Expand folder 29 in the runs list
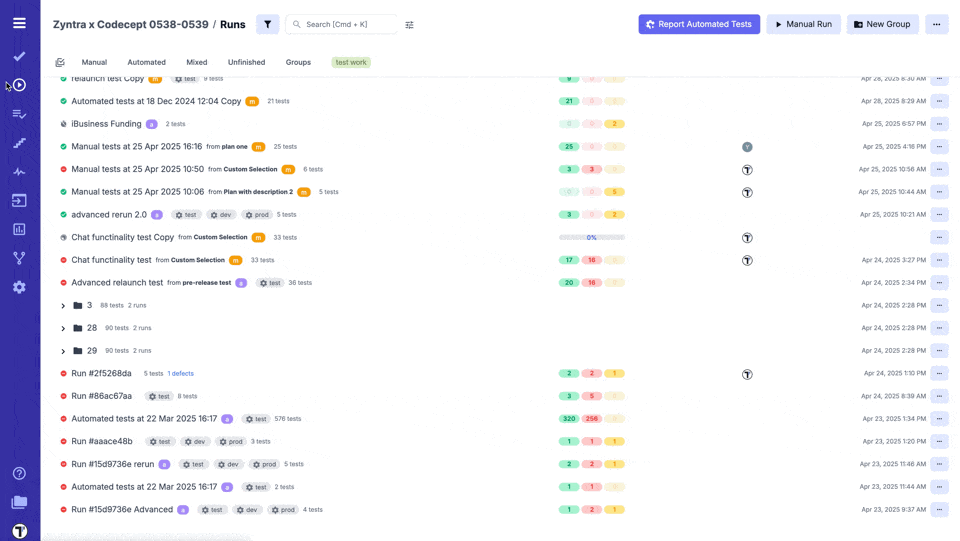Screen dimensions: 960x541 pyautogui.click(x=63, y=351)
